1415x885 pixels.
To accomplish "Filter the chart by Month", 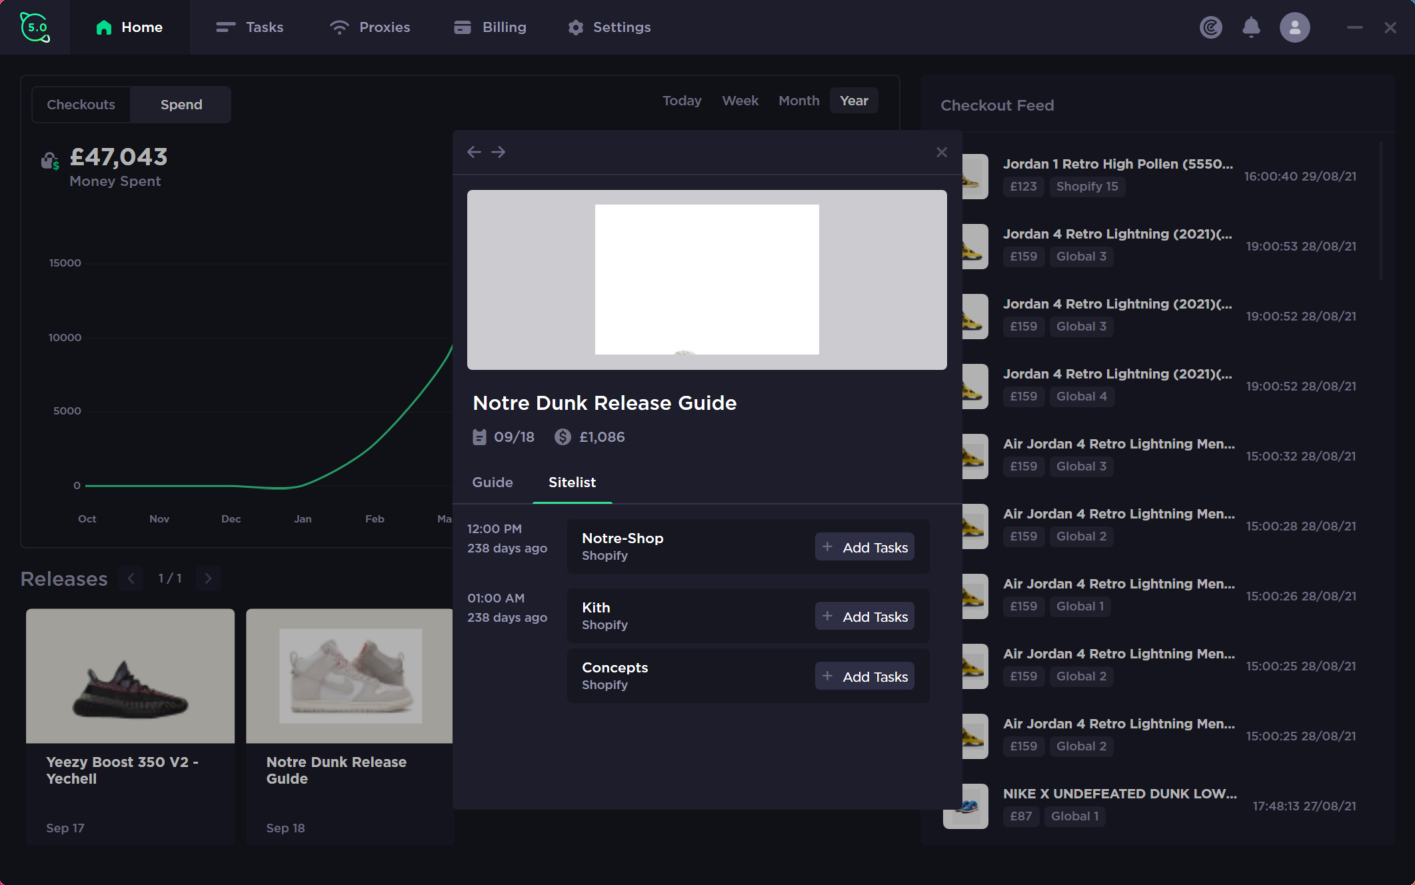I will (x=799, y=101).
